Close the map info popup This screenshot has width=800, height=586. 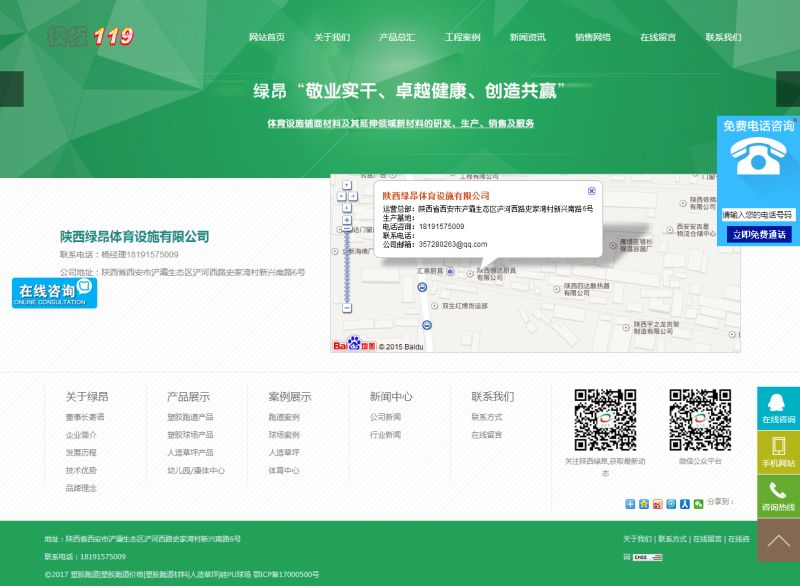tap(591, 191)
